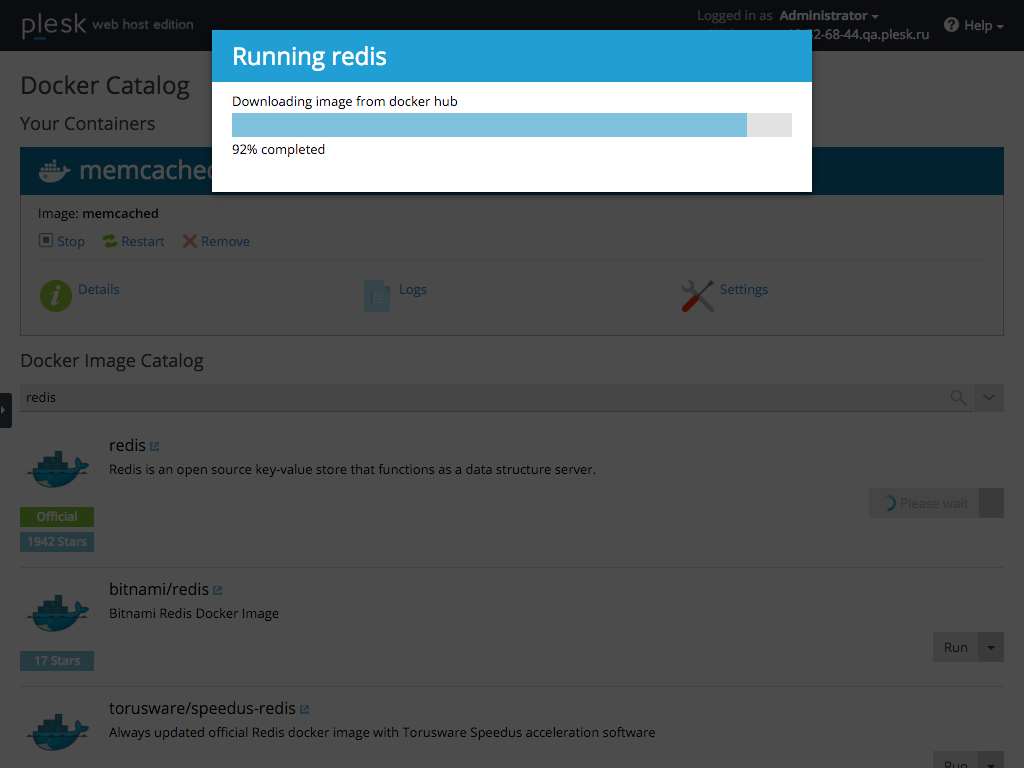The width and height of the screenshot is (1024, 768).
Task: Open the Run options dropdown for bitnami/redis
Action: [x=990, y=647]
